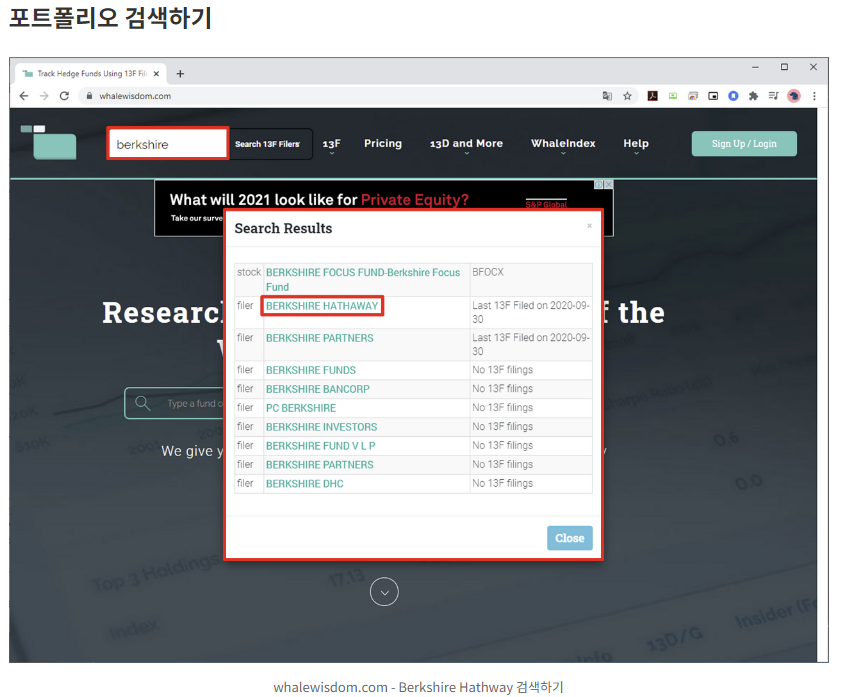Open BERKSHIRE FUNDS link

311,371
